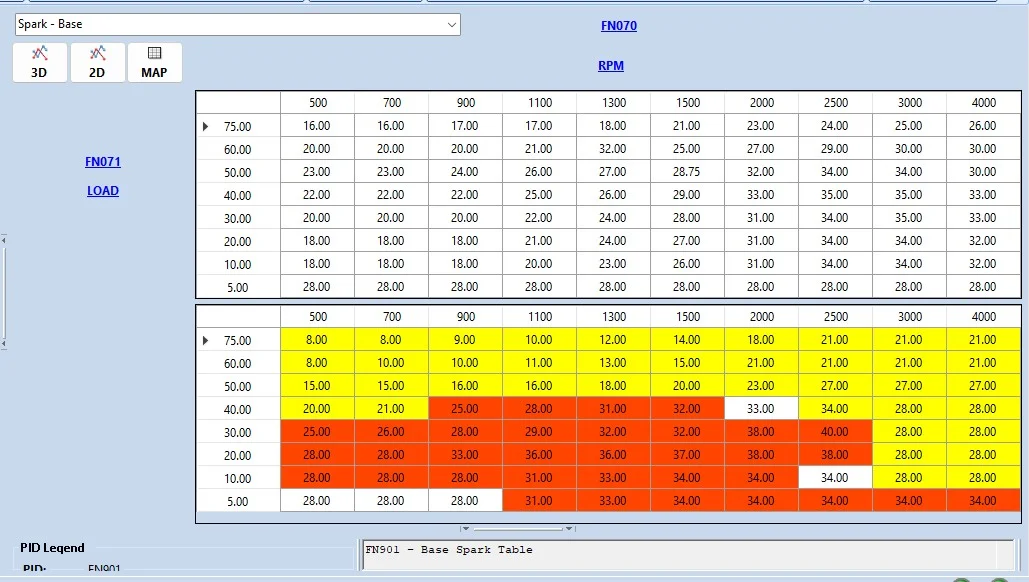Select the red 25.00 cell in 40.00 row
Image resolution: width=1029 pixels, height=582 pixels.
(x=465, y=409)
